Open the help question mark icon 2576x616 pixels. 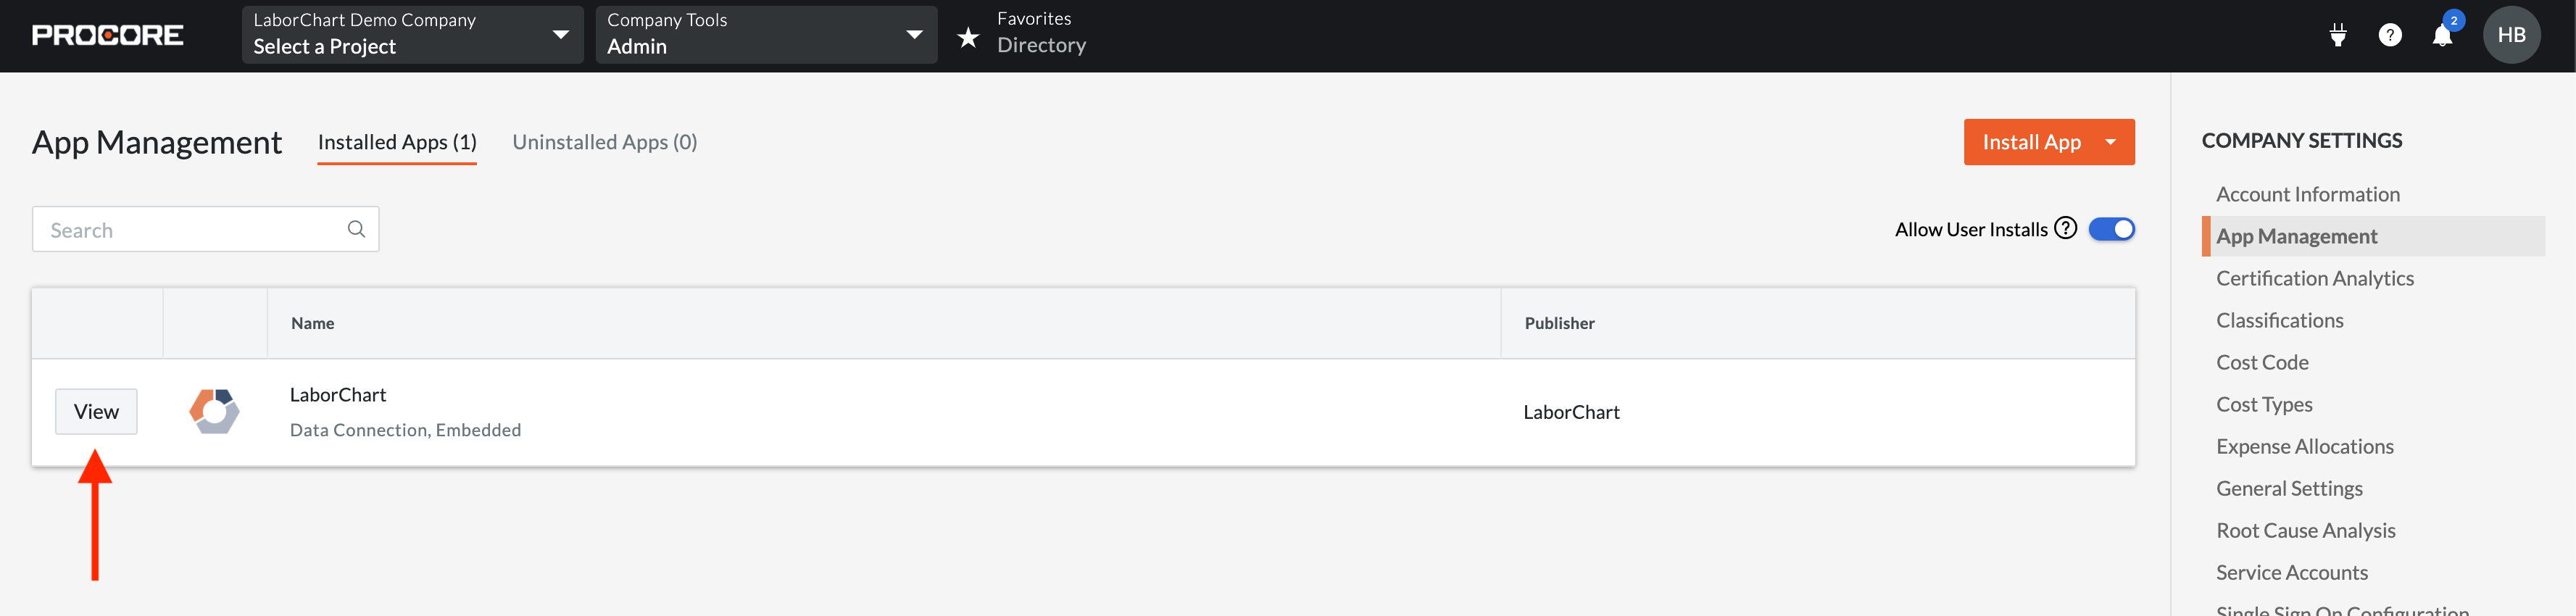coord(2389,35)
